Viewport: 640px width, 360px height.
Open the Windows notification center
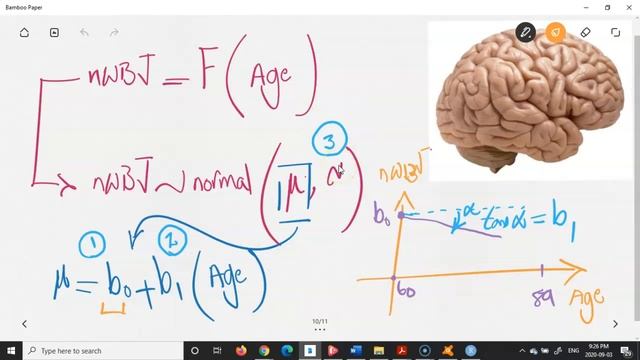click(626, 351)
